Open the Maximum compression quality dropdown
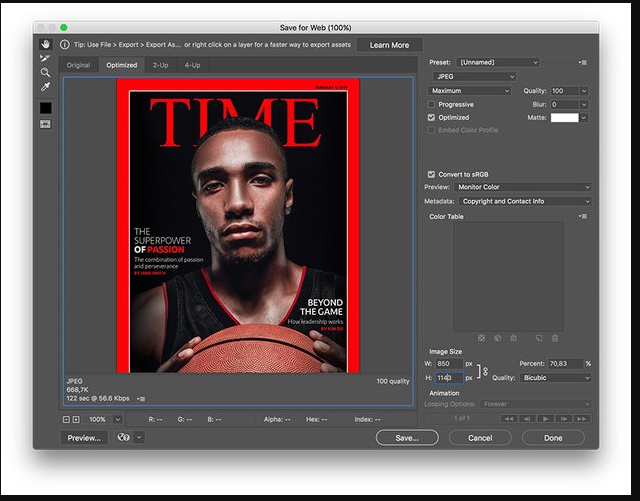 pos(469,91)
